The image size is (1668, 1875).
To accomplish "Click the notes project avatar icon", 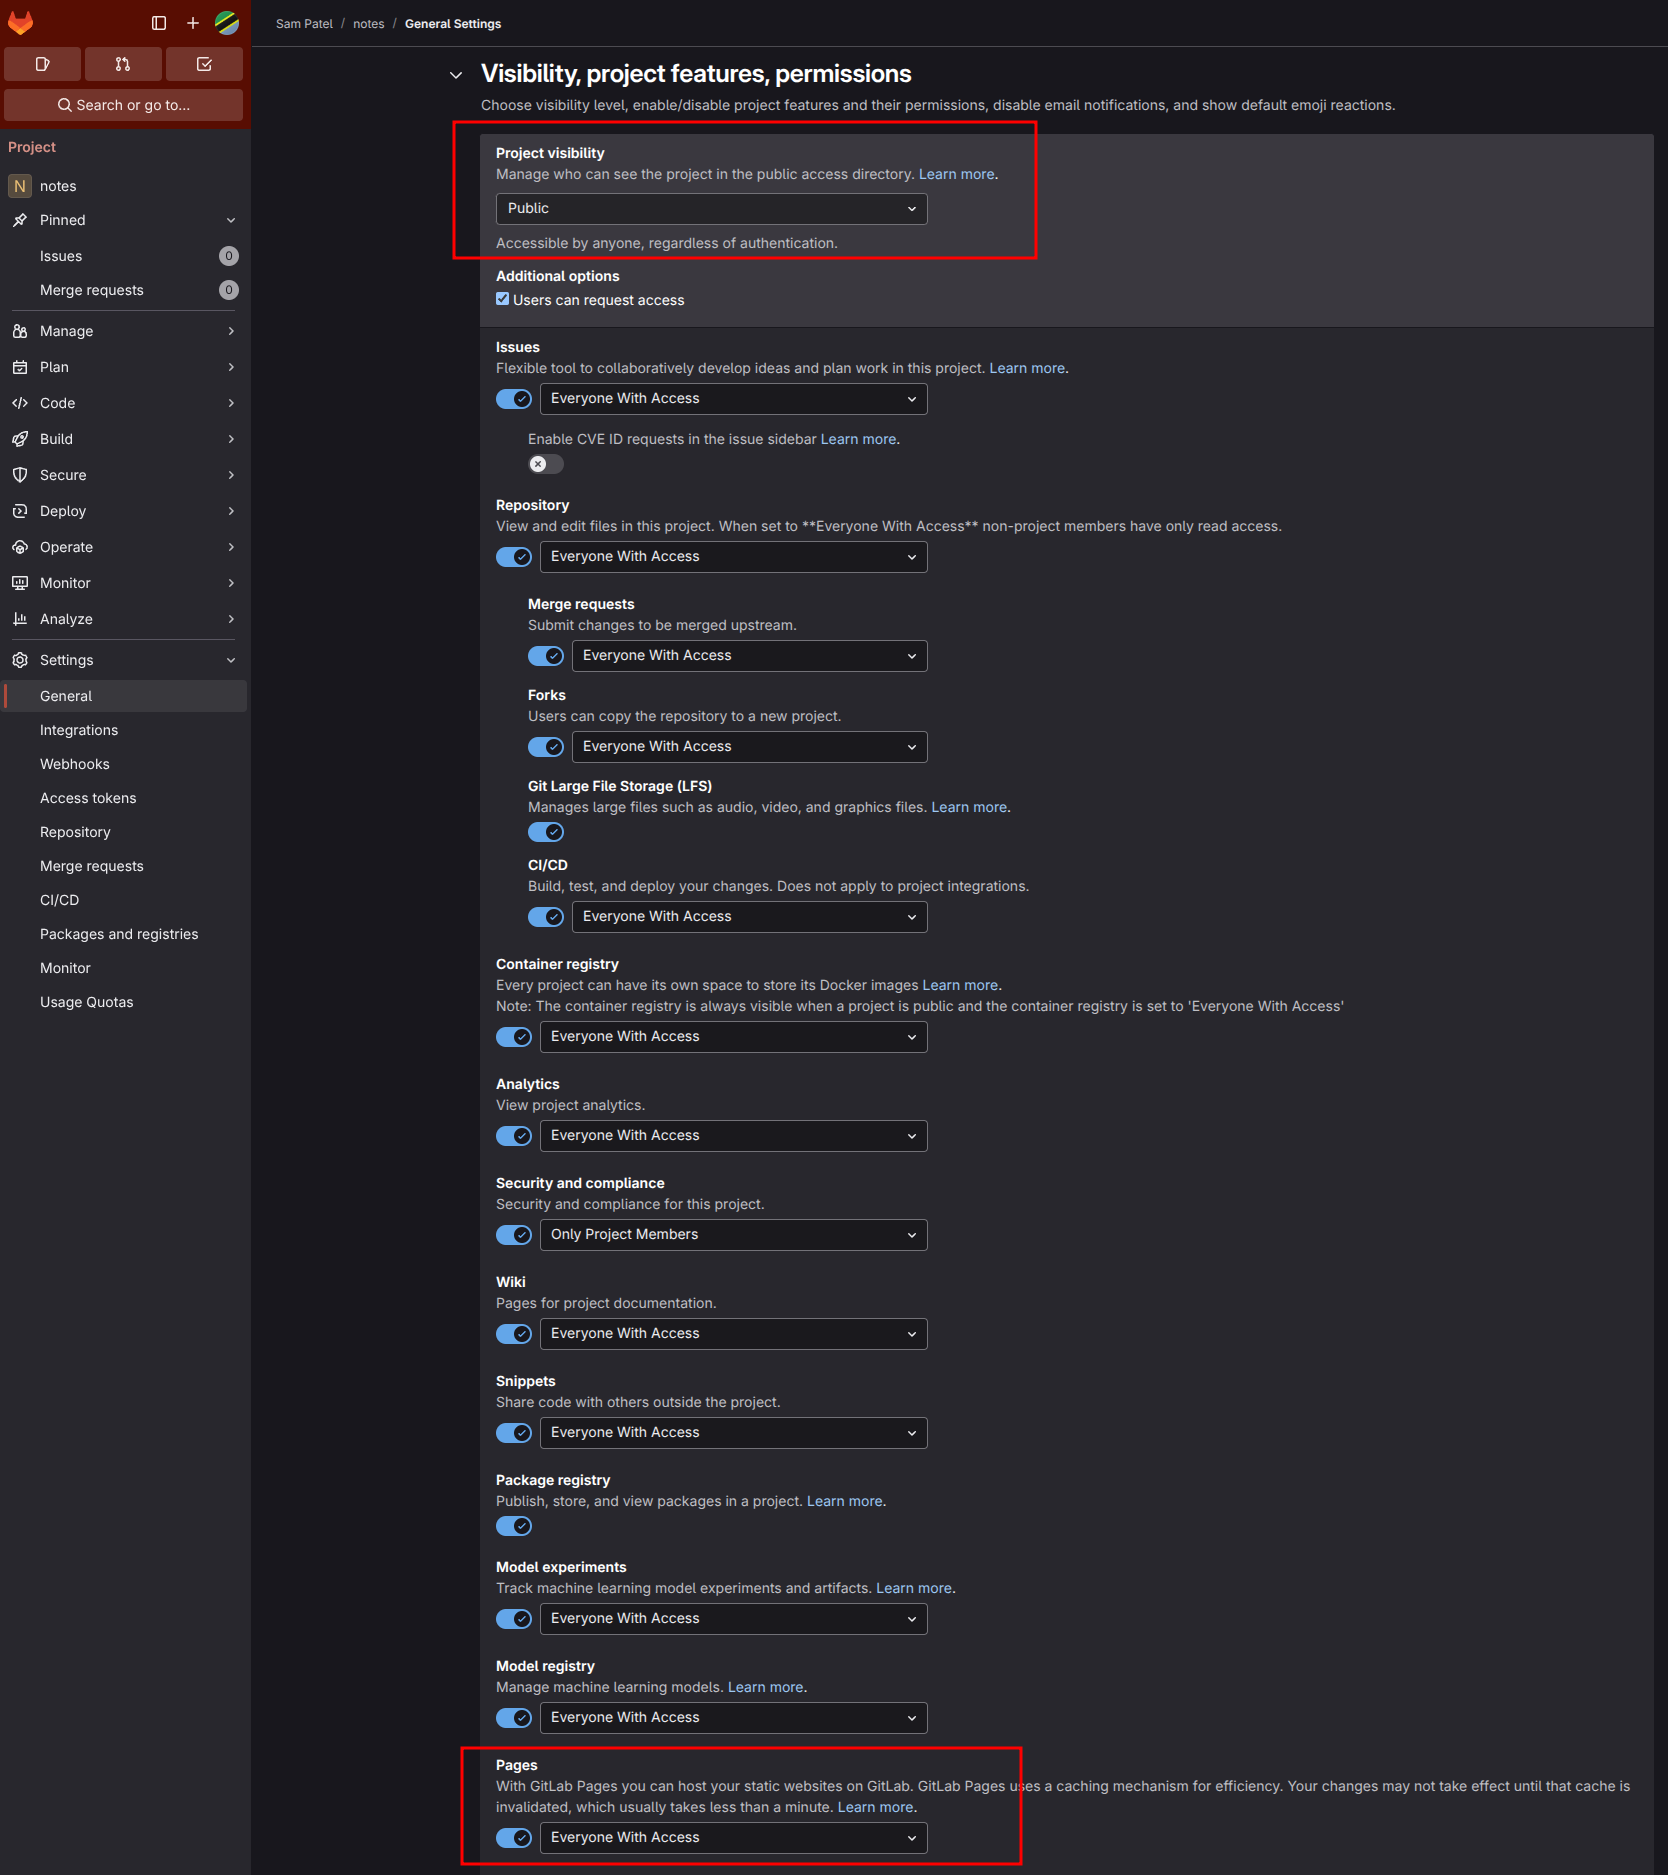I will tap(20, 186).
